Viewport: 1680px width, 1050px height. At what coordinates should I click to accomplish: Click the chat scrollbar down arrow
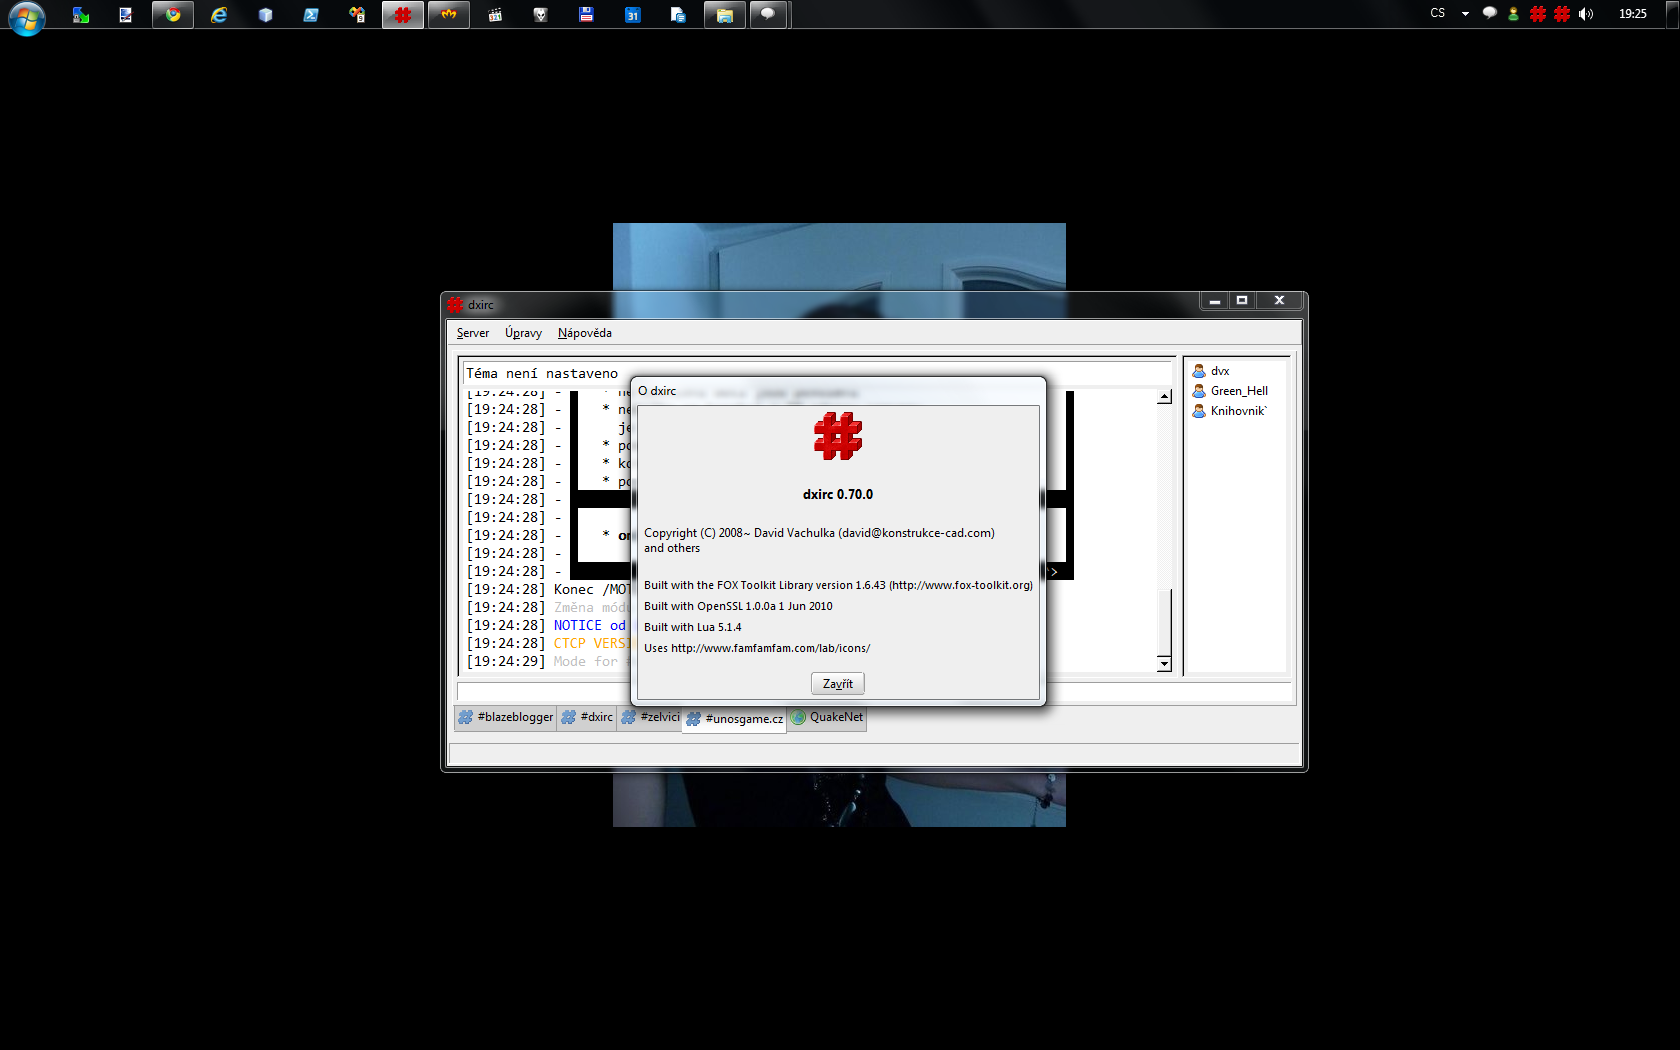click(x=1164, y=664)
